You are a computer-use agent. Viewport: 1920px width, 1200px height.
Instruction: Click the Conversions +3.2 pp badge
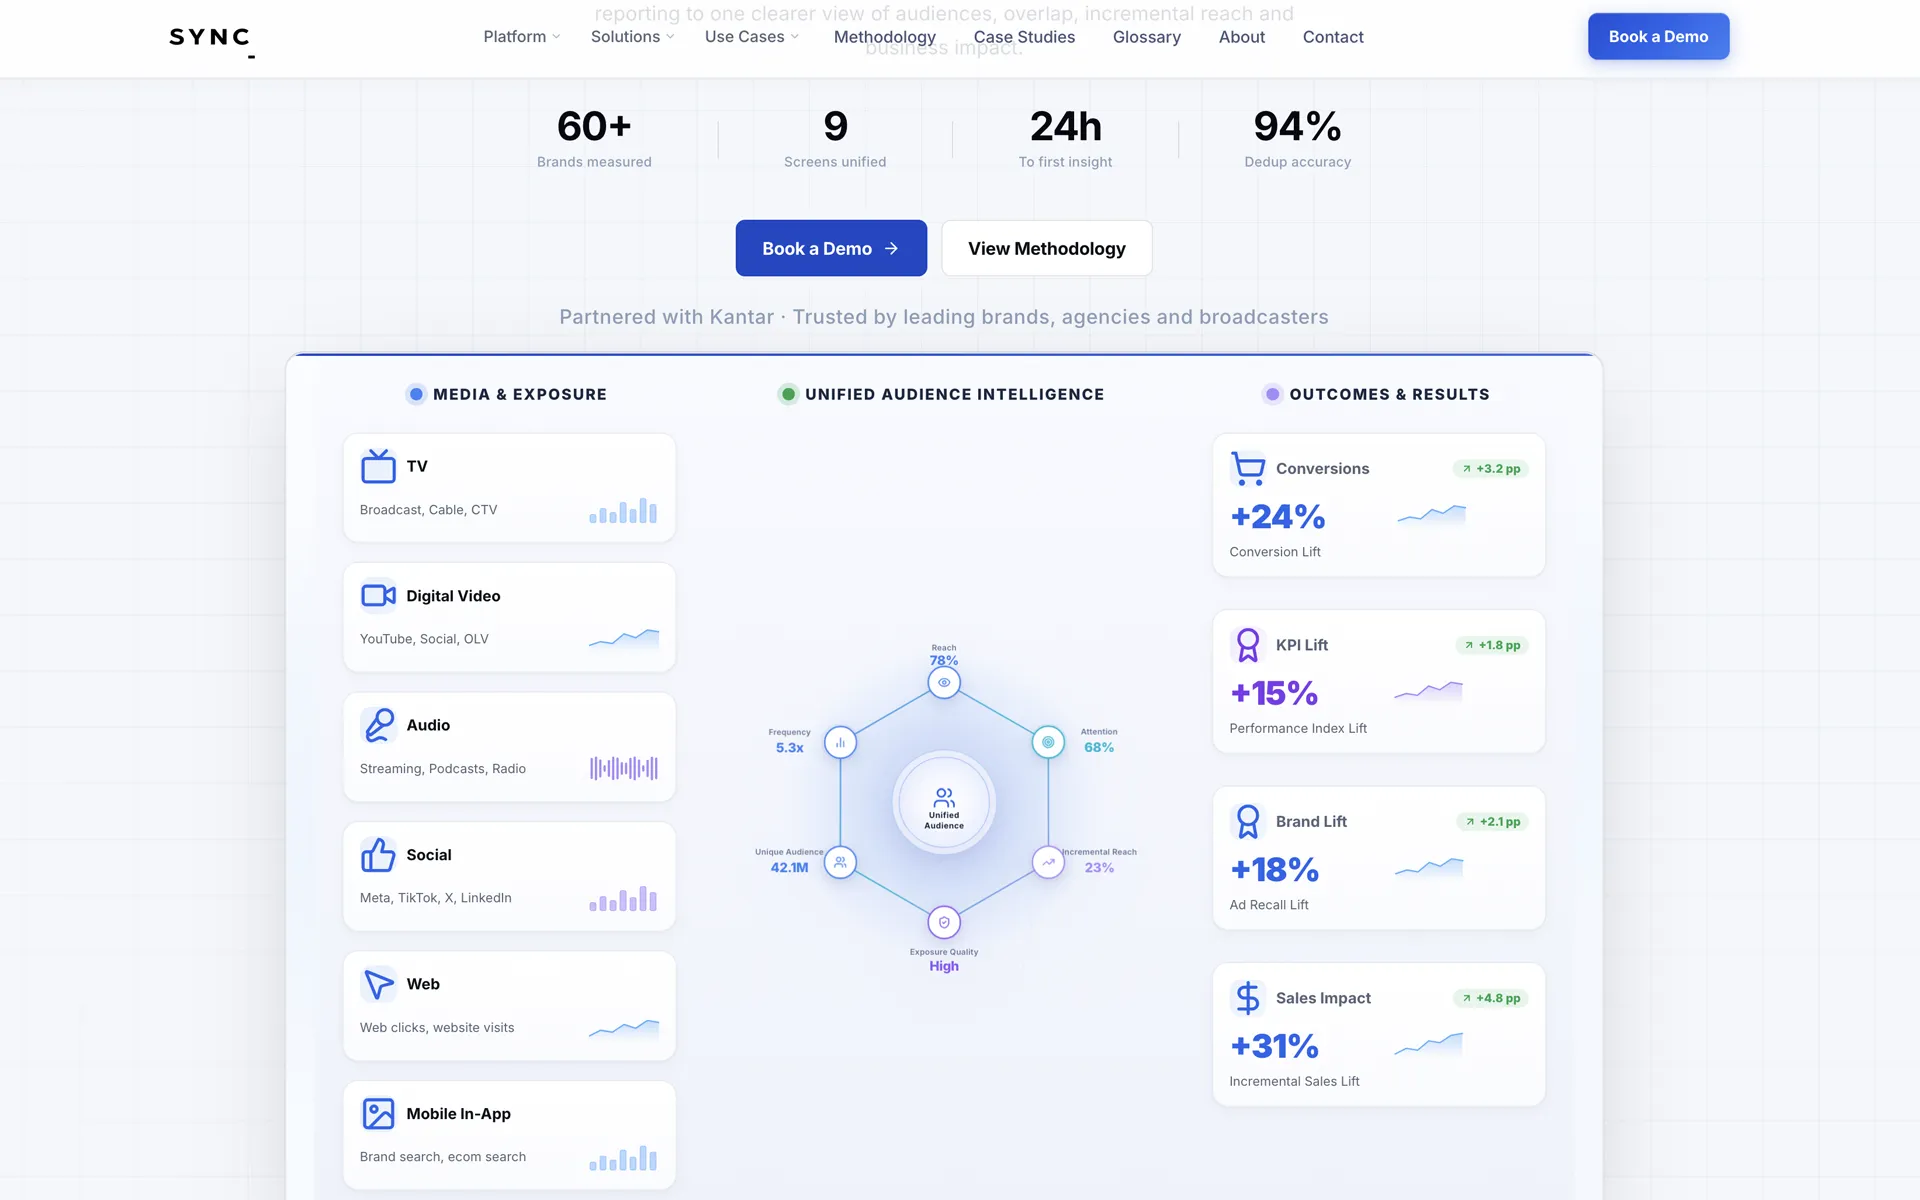pos(1491,469)
